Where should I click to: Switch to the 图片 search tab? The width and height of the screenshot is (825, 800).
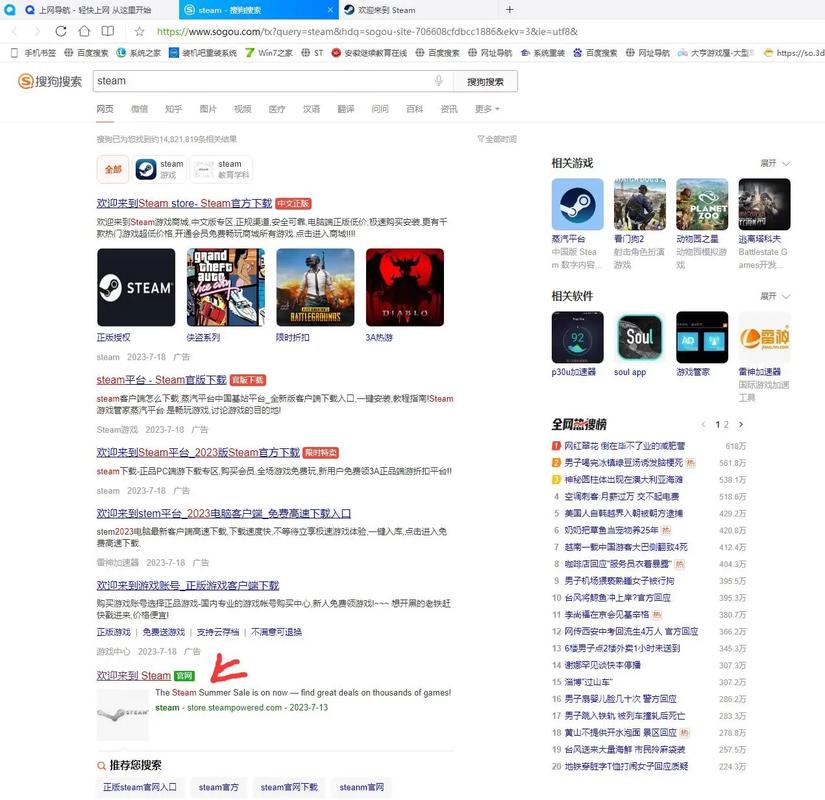208,109
